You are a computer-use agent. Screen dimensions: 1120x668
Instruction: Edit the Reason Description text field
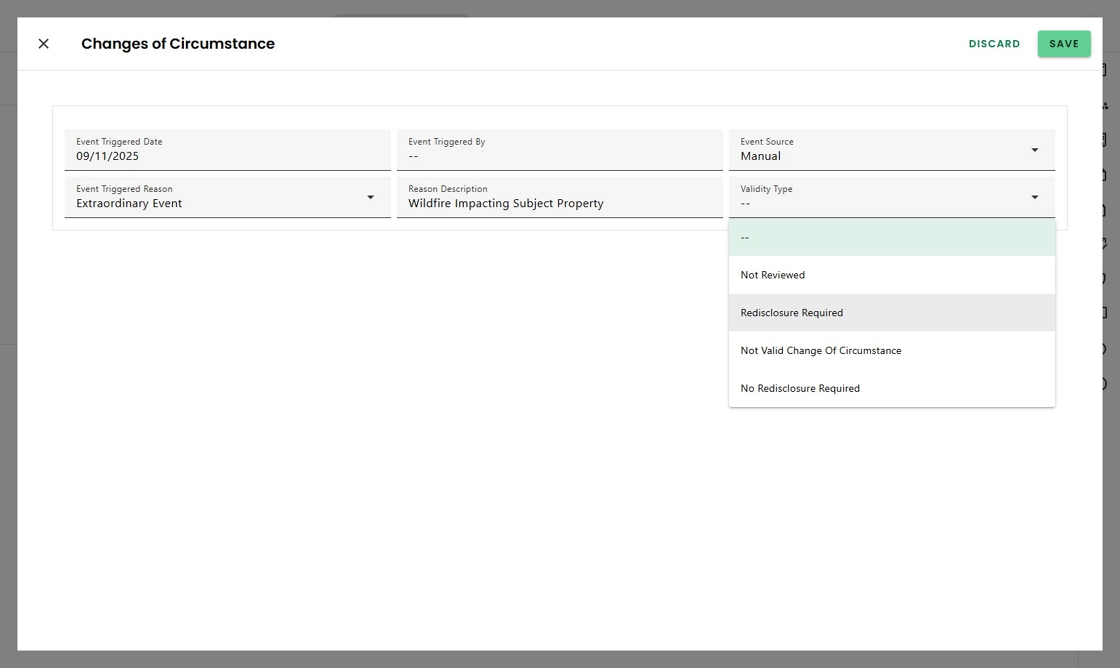pyautogui.click(x=559, y=203)
